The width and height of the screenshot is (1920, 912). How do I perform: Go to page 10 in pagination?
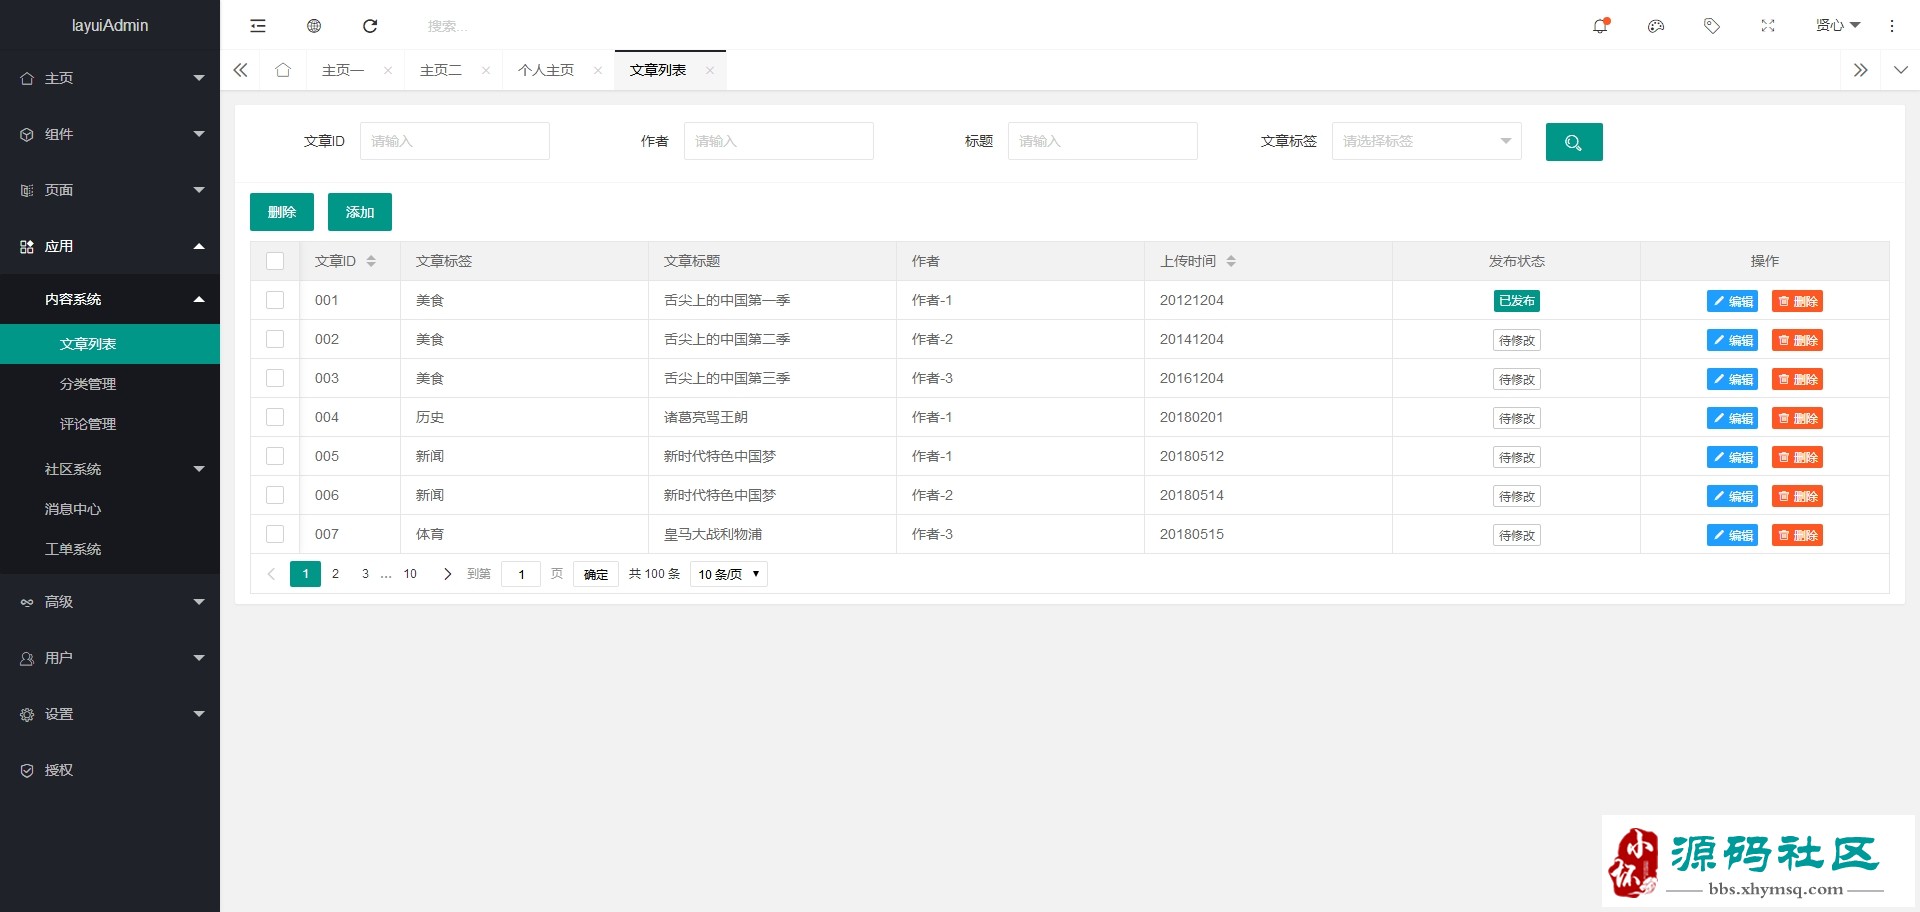[x=410, y=574]
